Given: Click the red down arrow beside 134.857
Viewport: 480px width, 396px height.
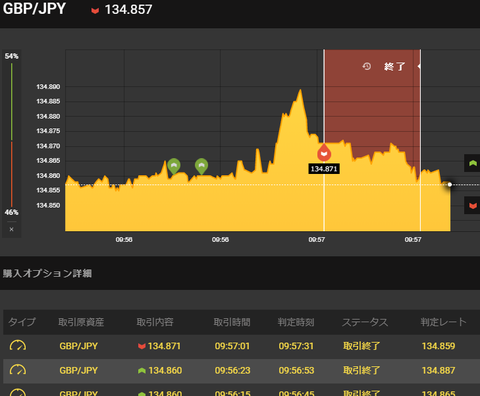Looking at the screenshot, I should 95,11.
